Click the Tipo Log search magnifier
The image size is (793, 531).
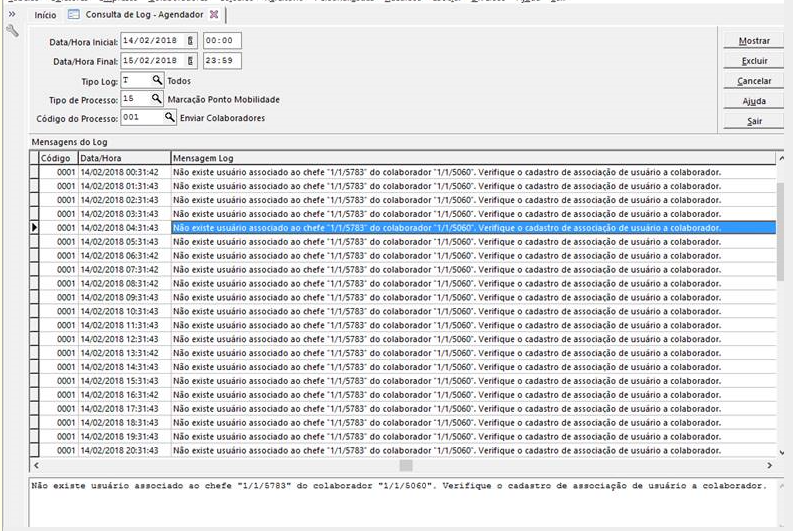[157, 80]
